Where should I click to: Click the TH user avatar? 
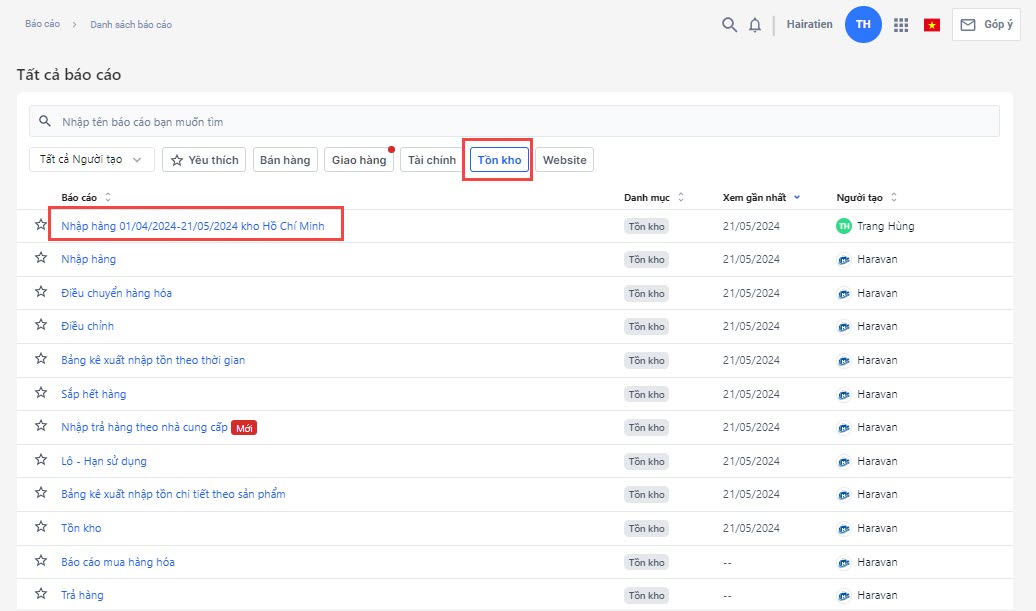pyautogui.click(x=863, y=24)
